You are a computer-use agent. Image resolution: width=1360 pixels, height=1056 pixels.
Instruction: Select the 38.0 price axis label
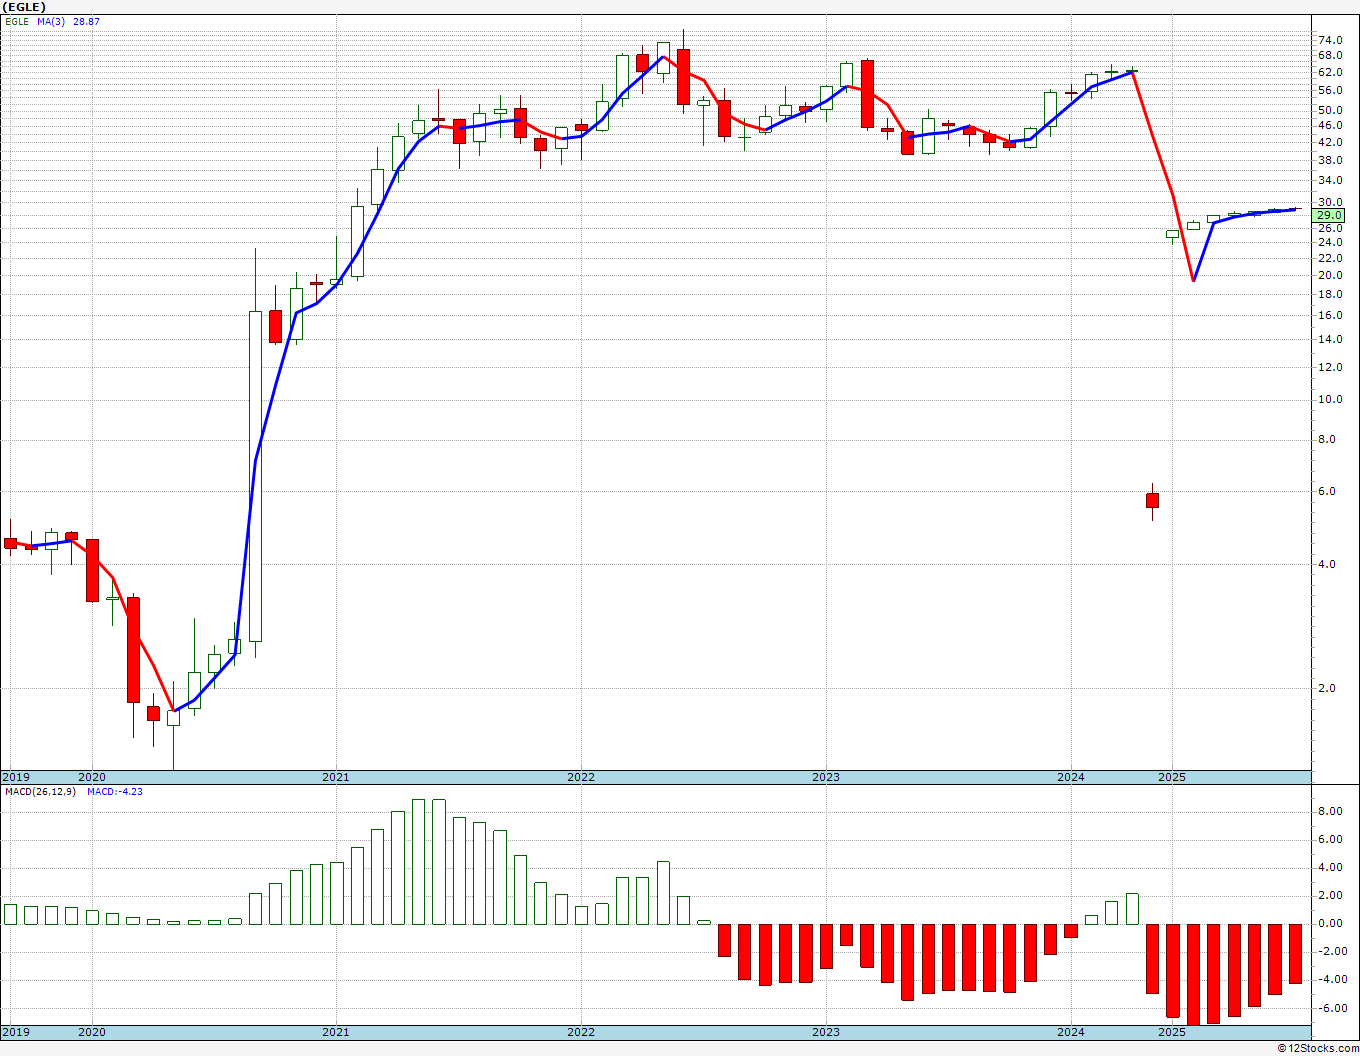(x=1330, y=159)
